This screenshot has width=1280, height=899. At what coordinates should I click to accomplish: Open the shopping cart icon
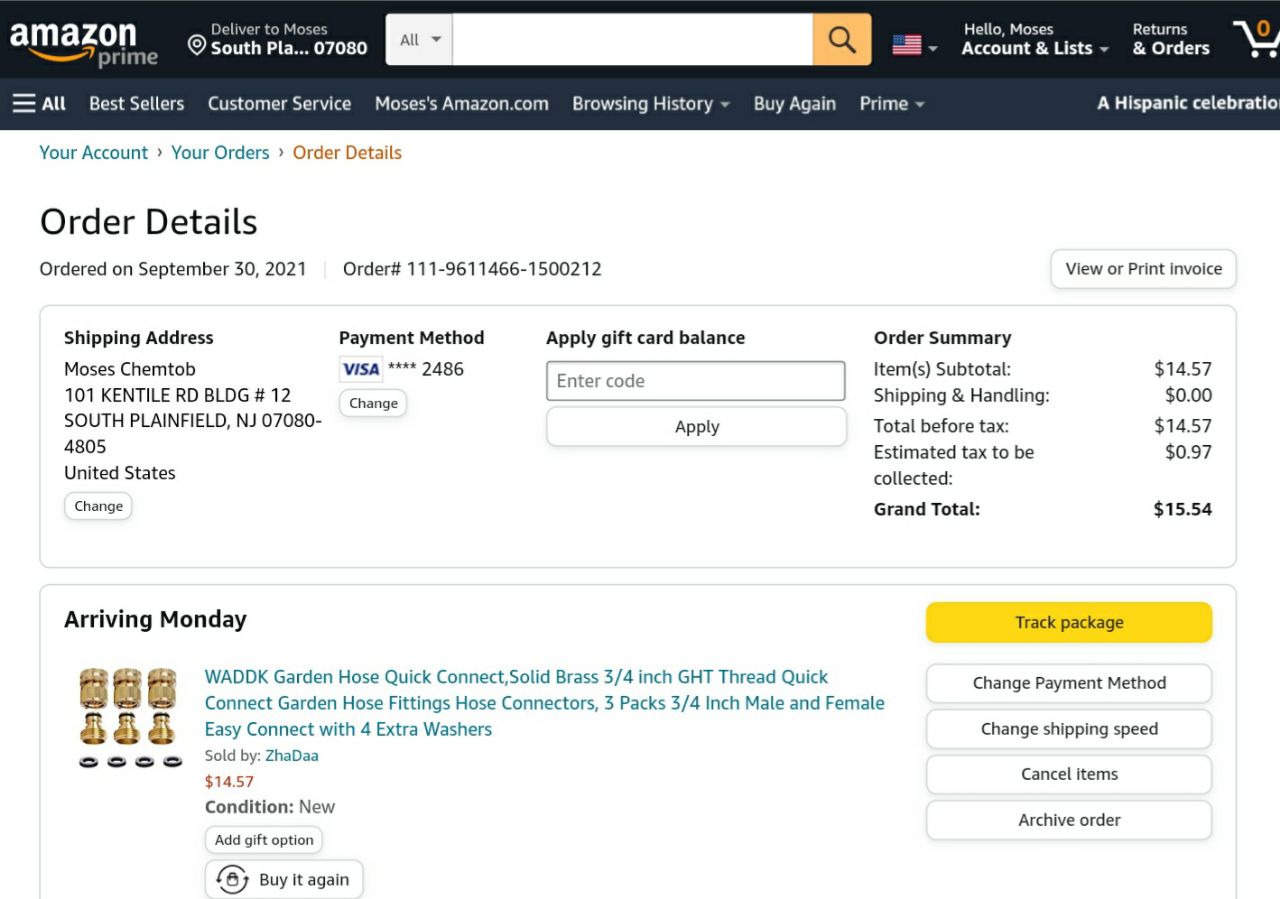(x=1256, y=40)
